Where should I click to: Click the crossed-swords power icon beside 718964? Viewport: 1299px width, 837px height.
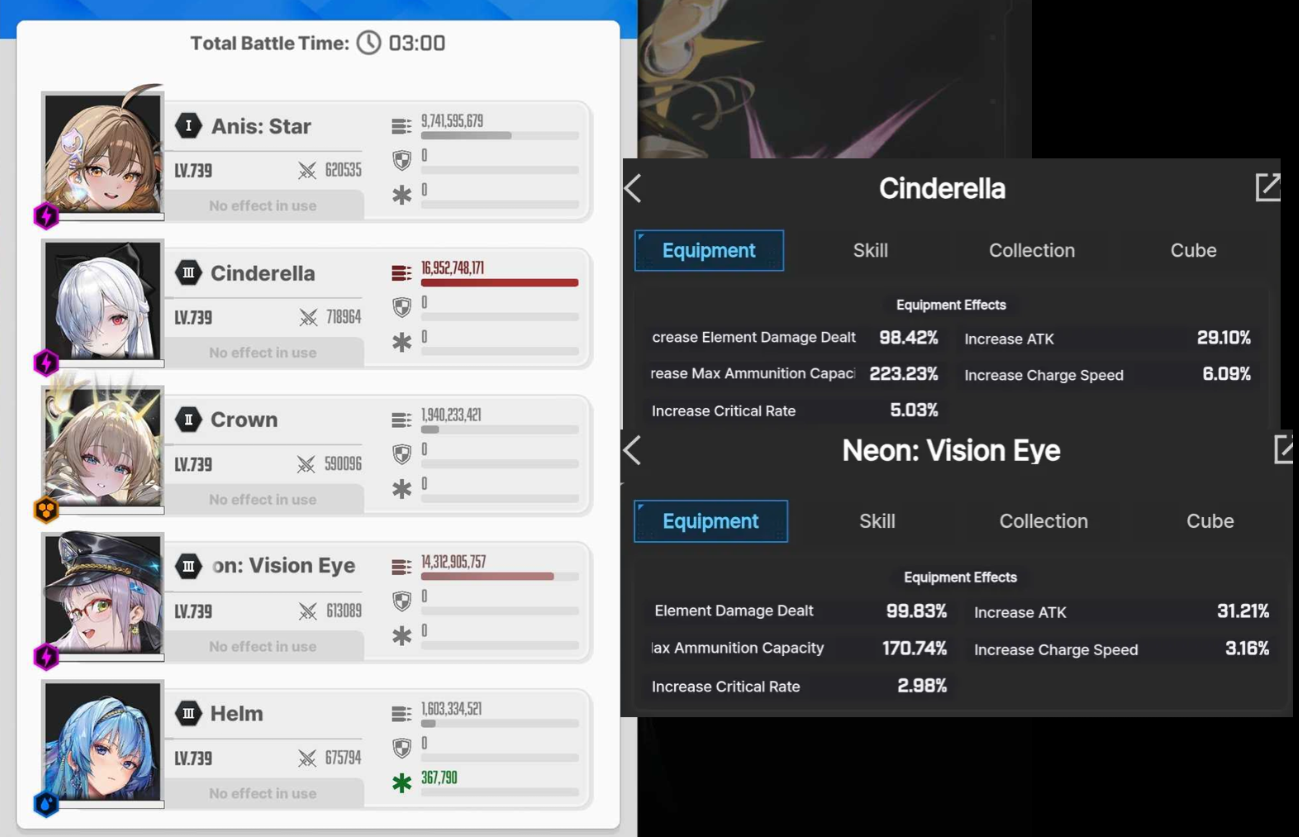[307, 318]
